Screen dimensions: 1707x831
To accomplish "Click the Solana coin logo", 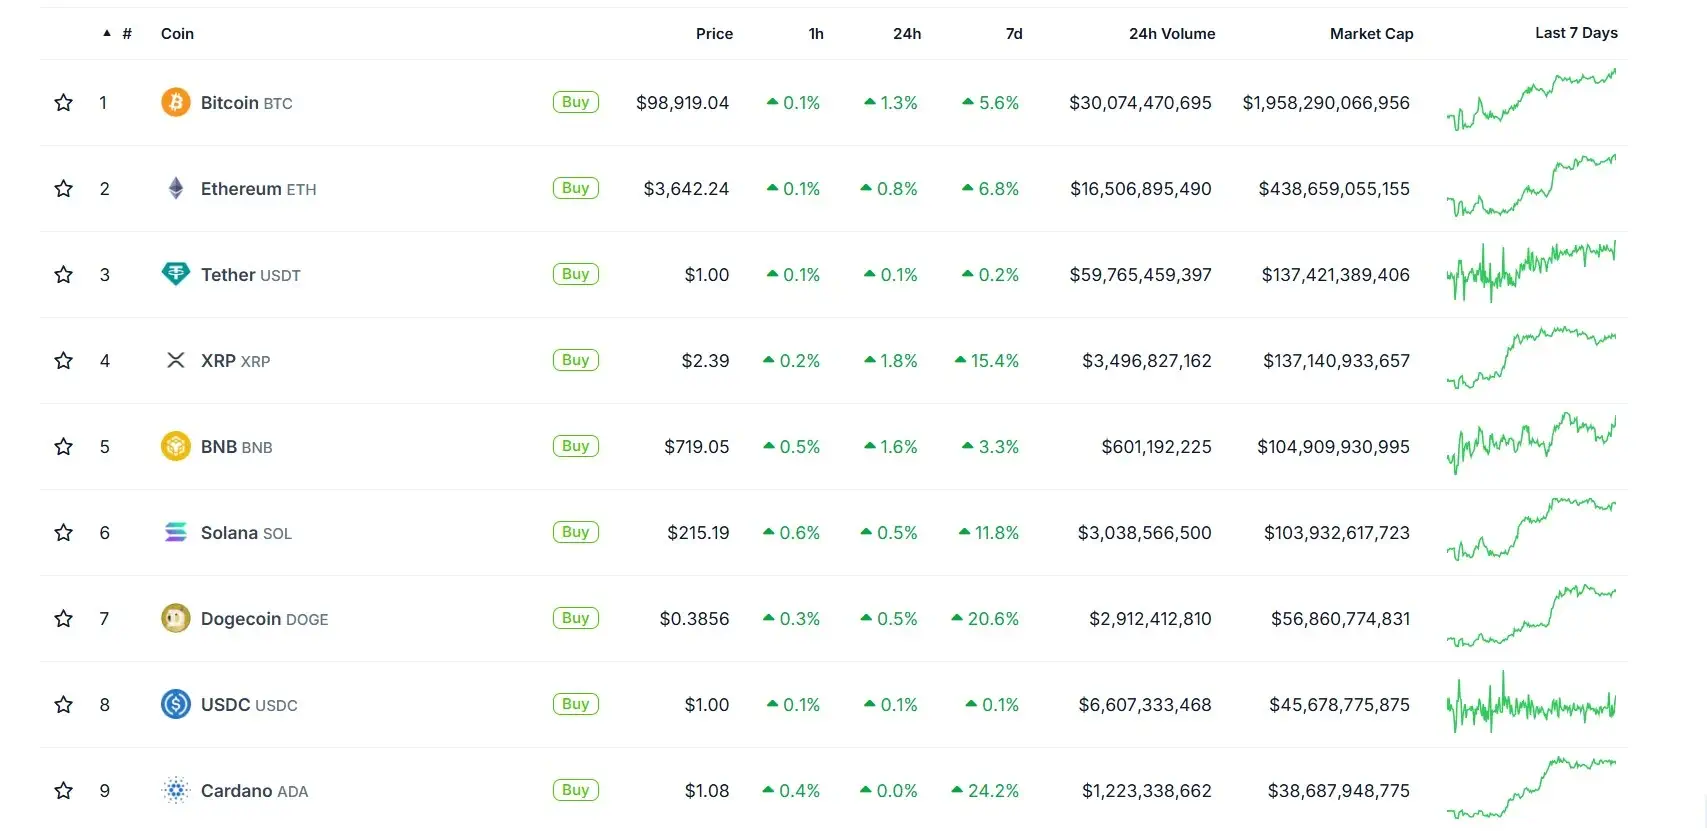I will click(x=176, y=532).
